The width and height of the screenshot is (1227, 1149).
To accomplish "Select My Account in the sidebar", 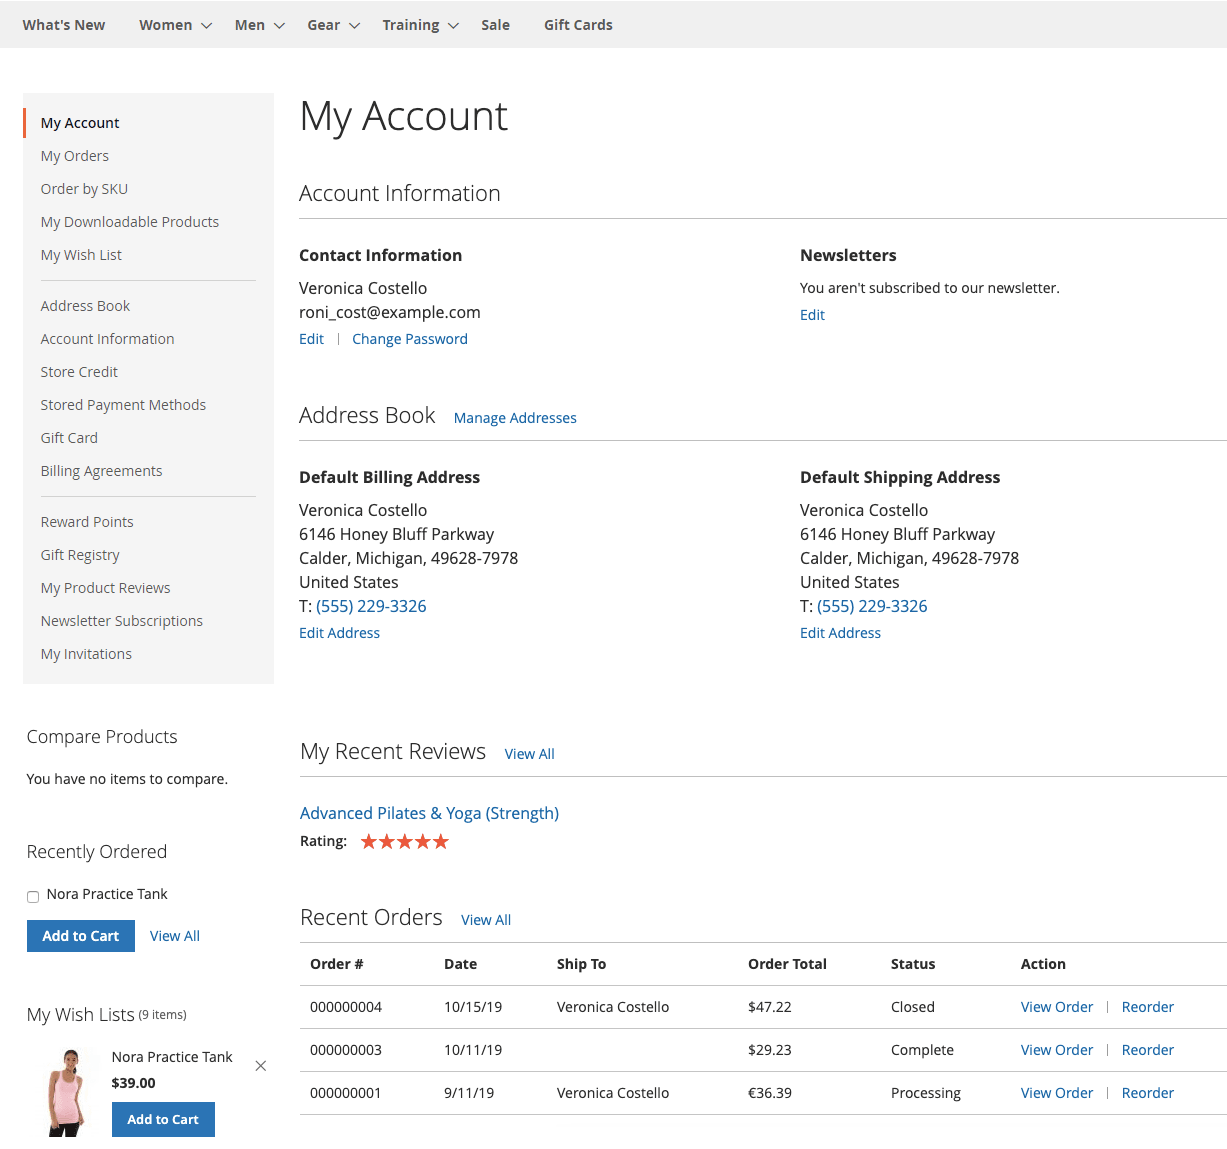I will tap(80, 123).
